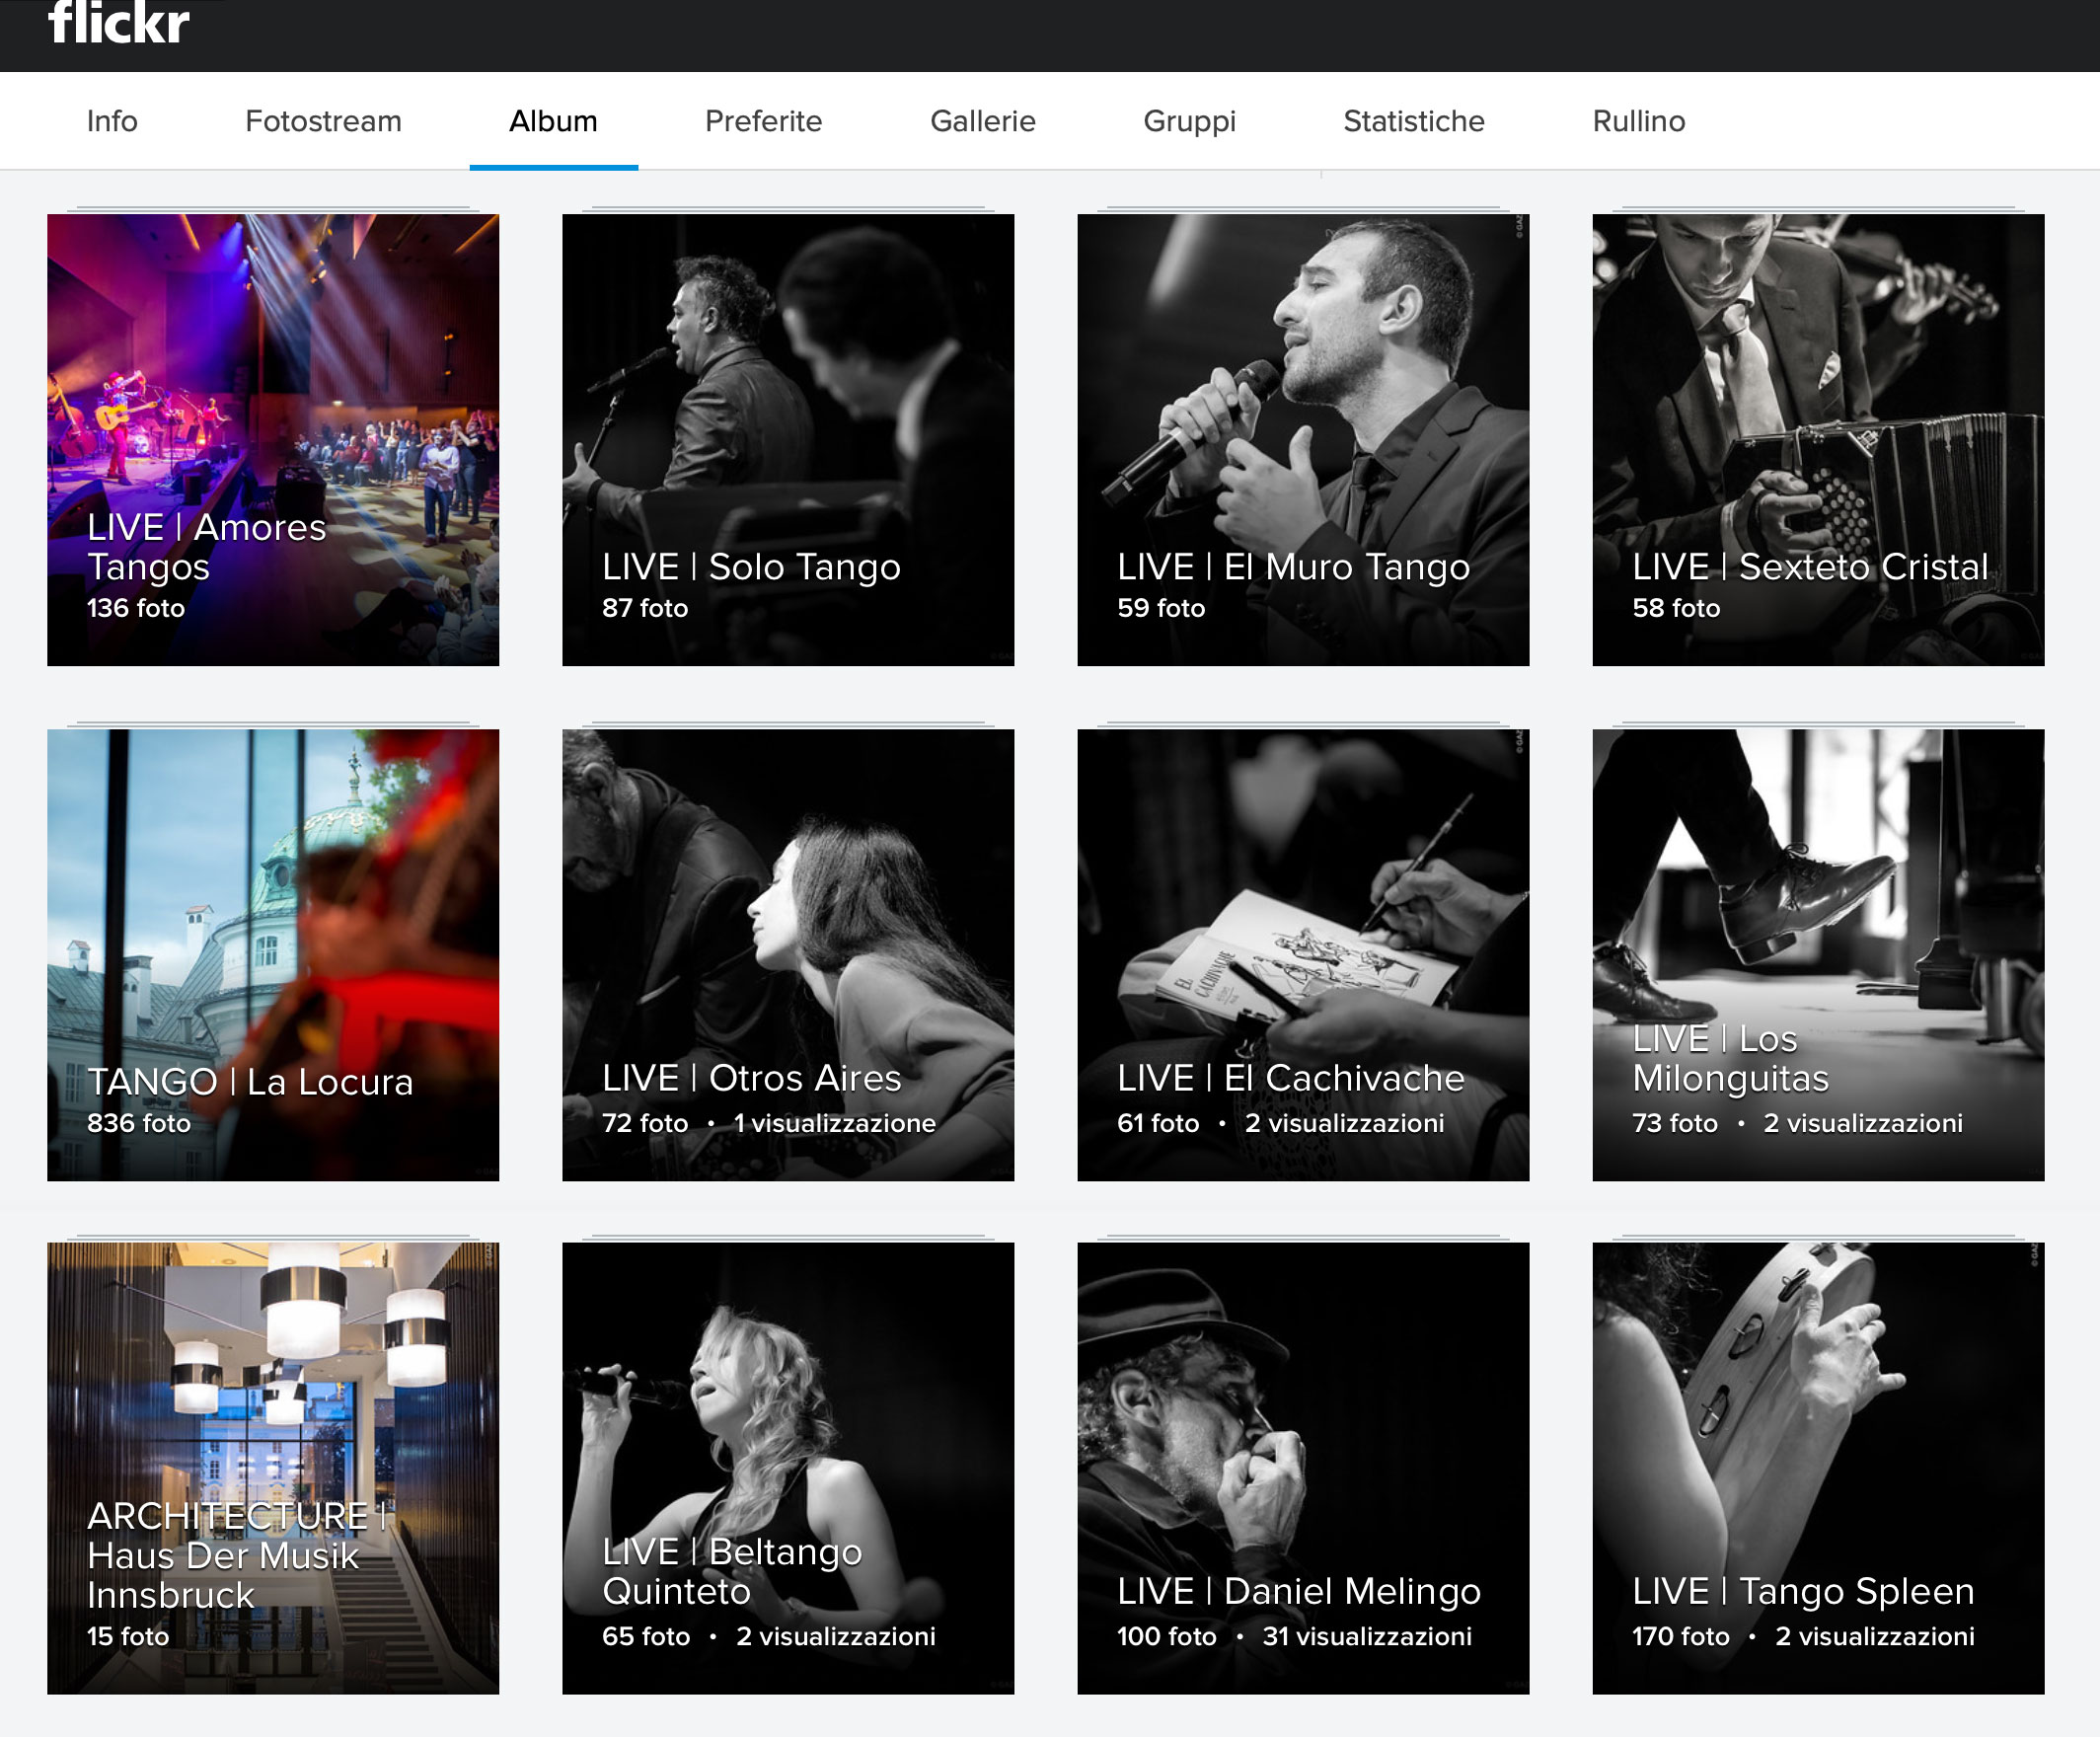Open the LIVE | Otros Aires album
Viewport: 2100px width, 1737px height.
pos(788,955)
